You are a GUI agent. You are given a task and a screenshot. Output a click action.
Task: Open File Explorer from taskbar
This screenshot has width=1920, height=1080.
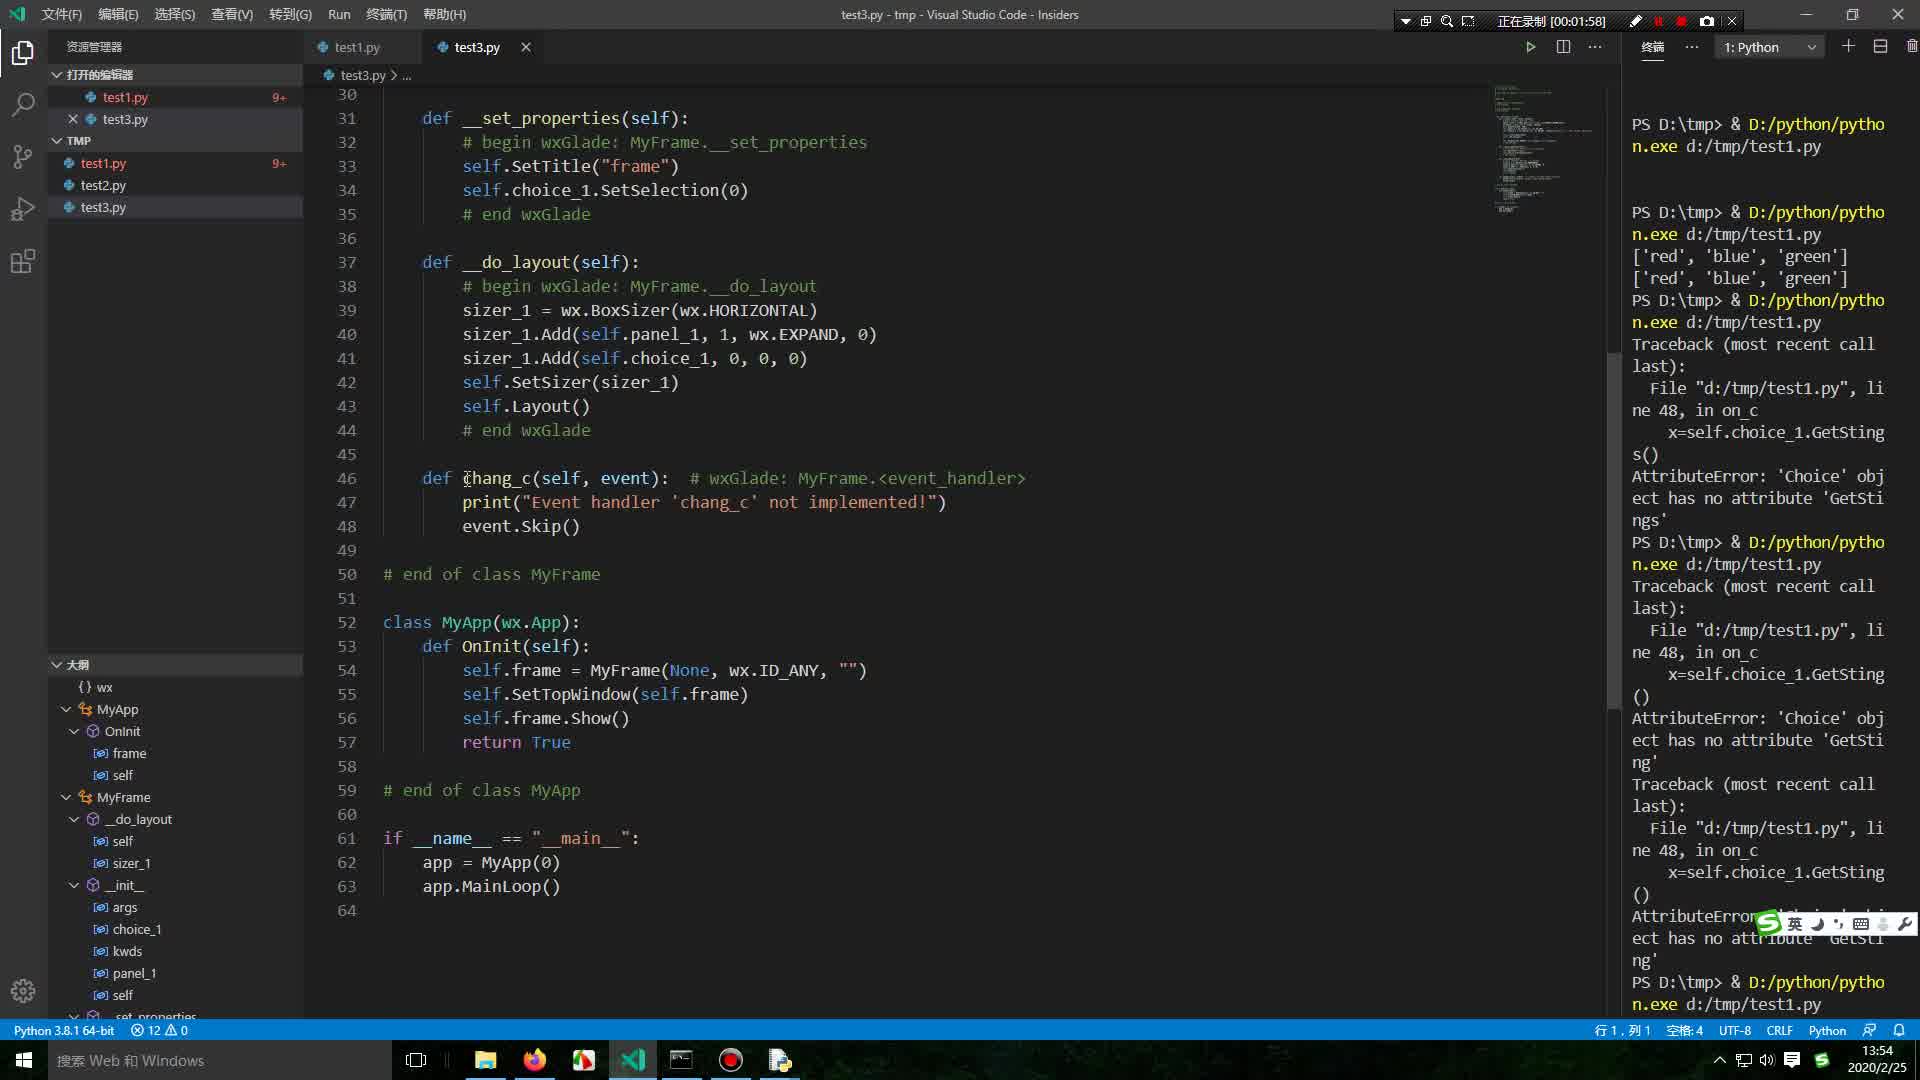point(486,1060)
